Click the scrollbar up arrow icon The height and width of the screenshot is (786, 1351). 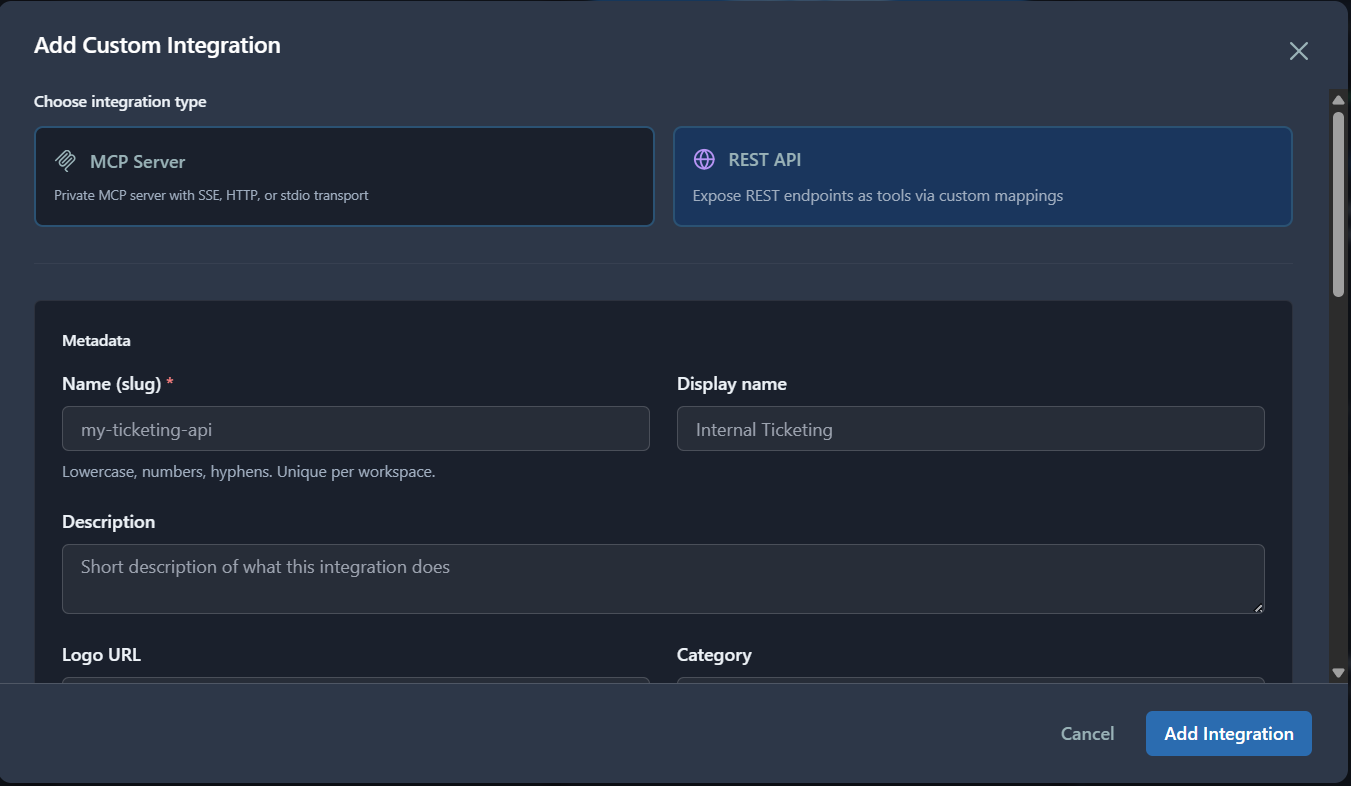point(1337,99)
